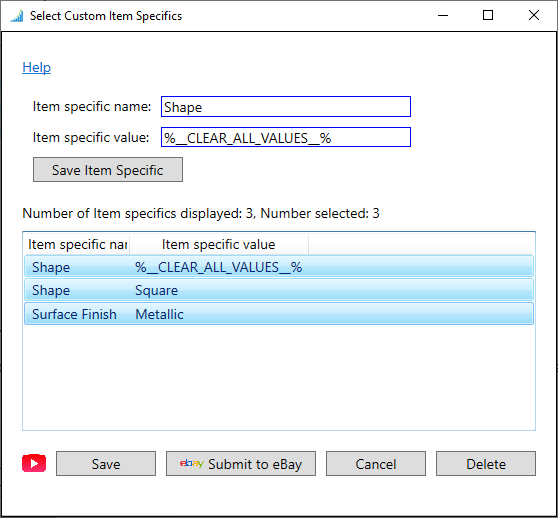Viewport: 558px width, 518px height.
Task: Sort by Item specific value column header
Action: pos(219,244)
